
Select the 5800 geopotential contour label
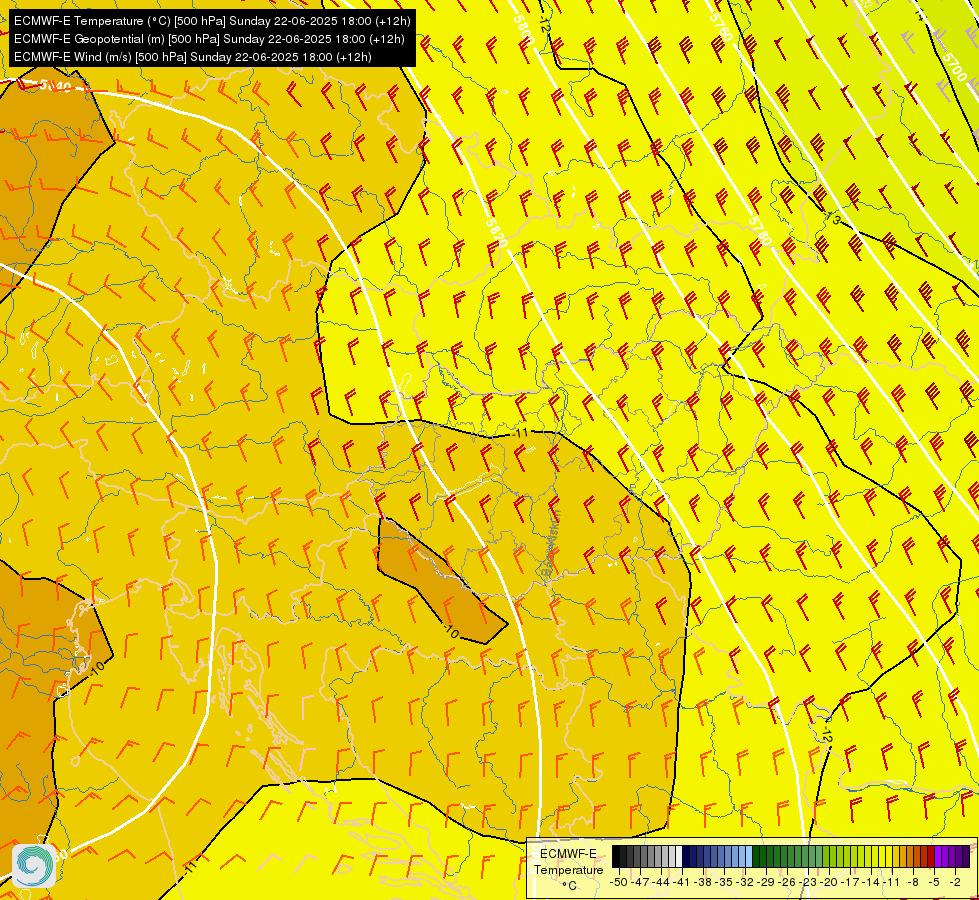coord(524,29)
